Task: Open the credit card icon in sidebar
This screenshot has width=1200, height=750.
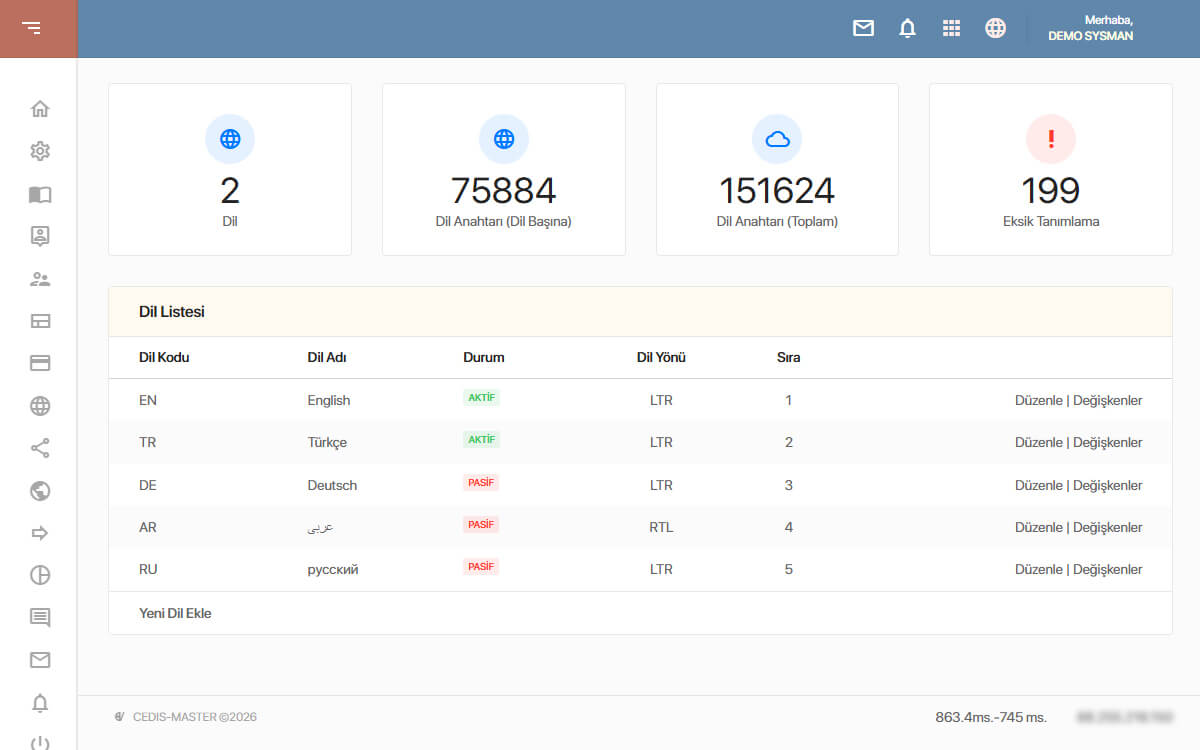Action: tap(40, 363)
